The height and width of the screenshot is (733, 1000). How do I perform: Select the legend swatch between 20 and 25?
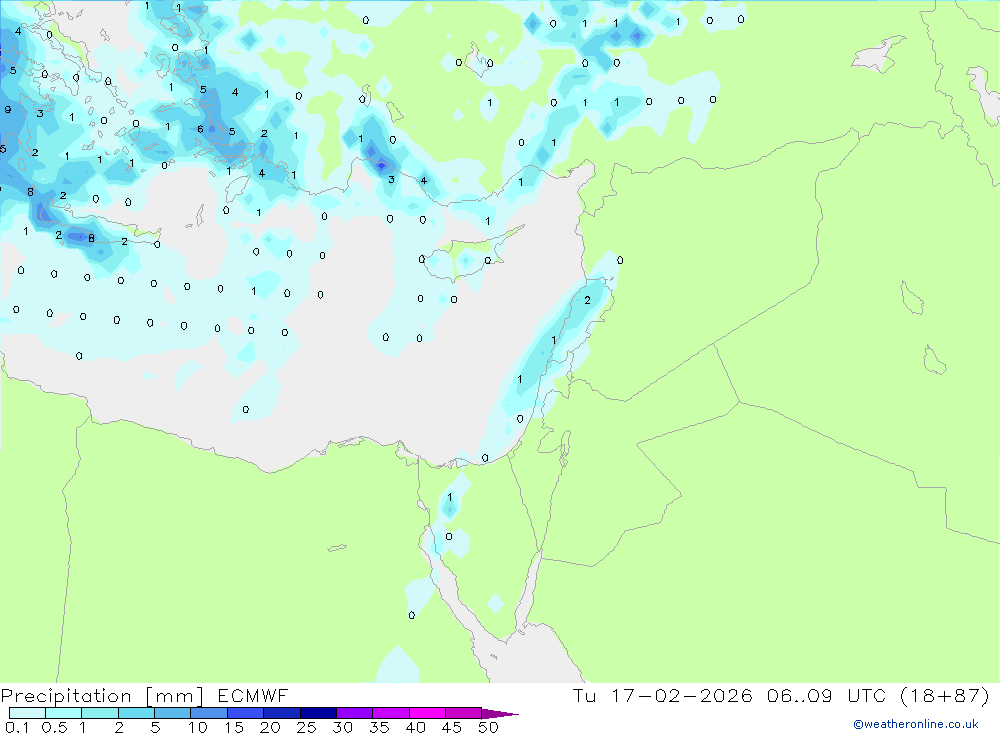[x=282, y=713]
